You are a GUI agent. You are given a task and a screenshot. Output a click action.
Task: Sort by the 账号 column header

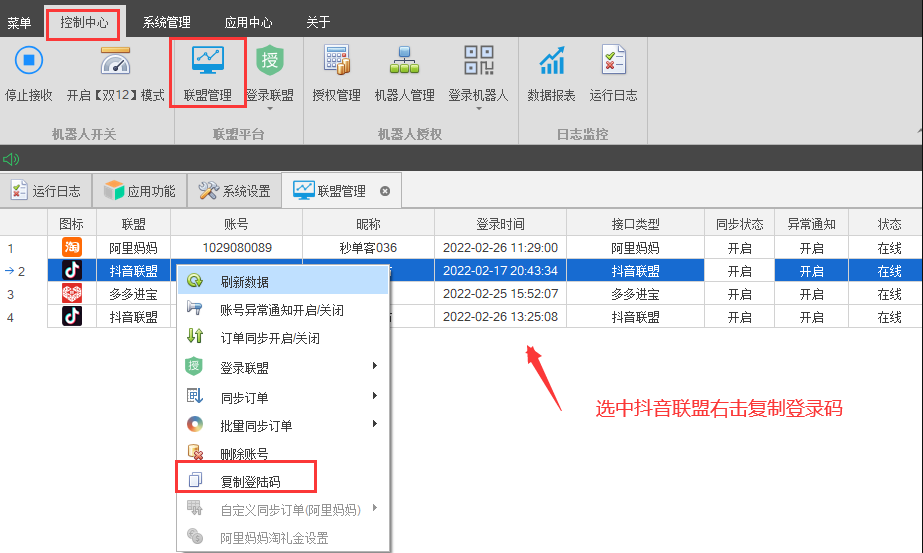237,224
